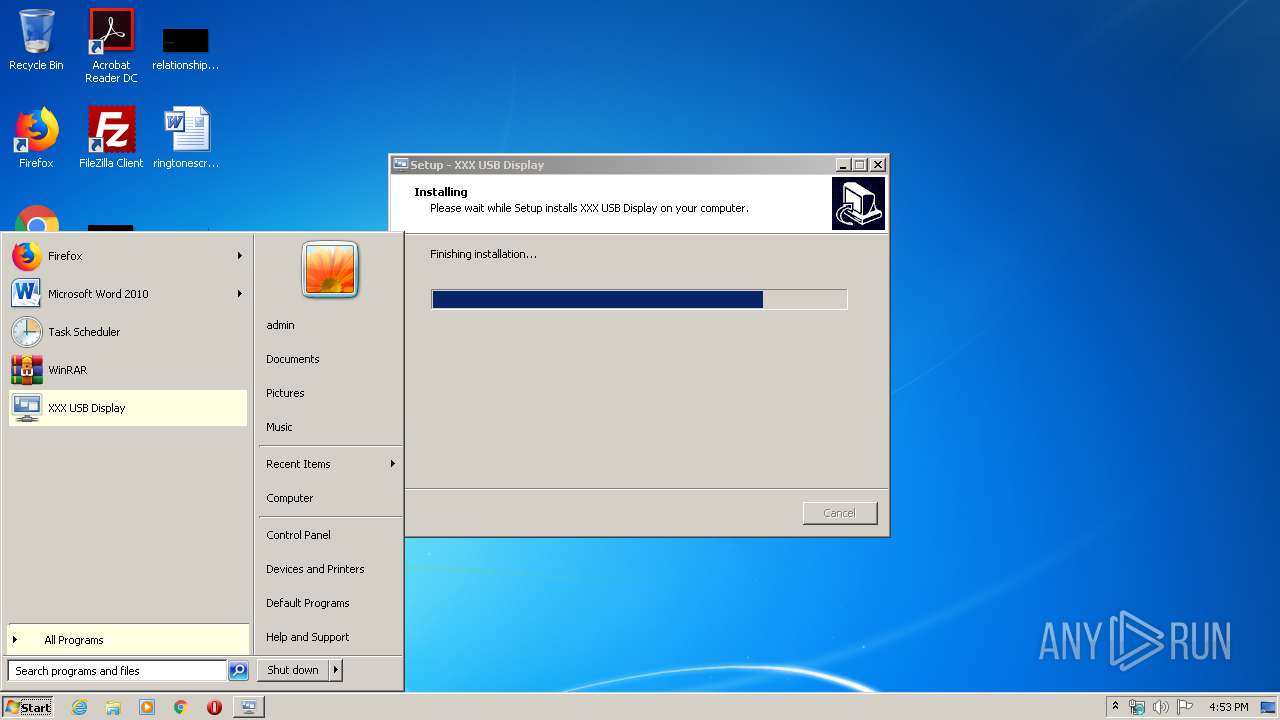Click the Setup installer computer icon

point(858,204)
